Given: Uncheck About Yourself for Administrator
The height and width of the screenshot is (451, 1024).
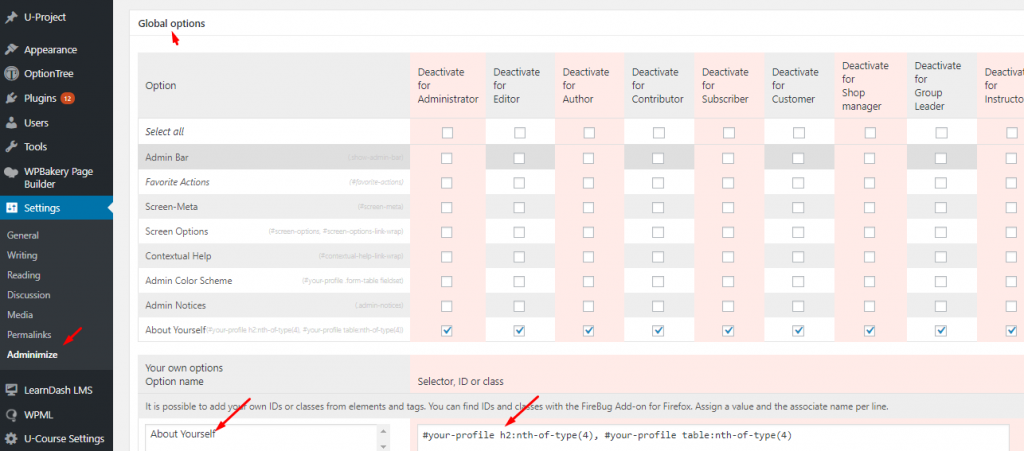Looking at the screenshot, I should pyautogui.click(x=447, y=331).
